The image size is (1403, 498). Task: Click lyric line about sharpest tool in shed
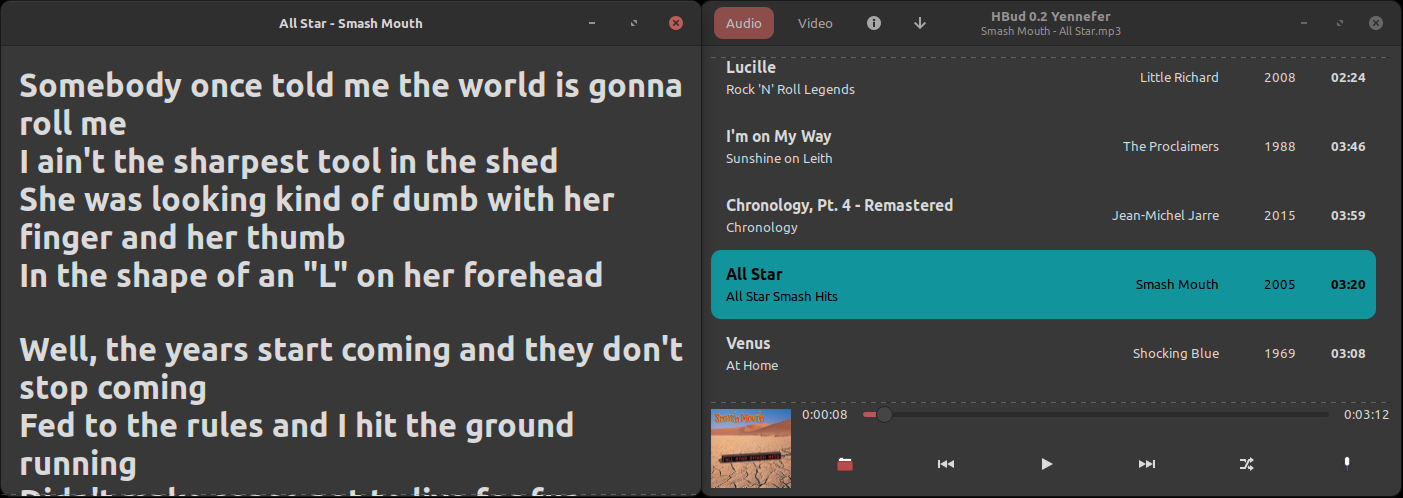click(289, 161)
